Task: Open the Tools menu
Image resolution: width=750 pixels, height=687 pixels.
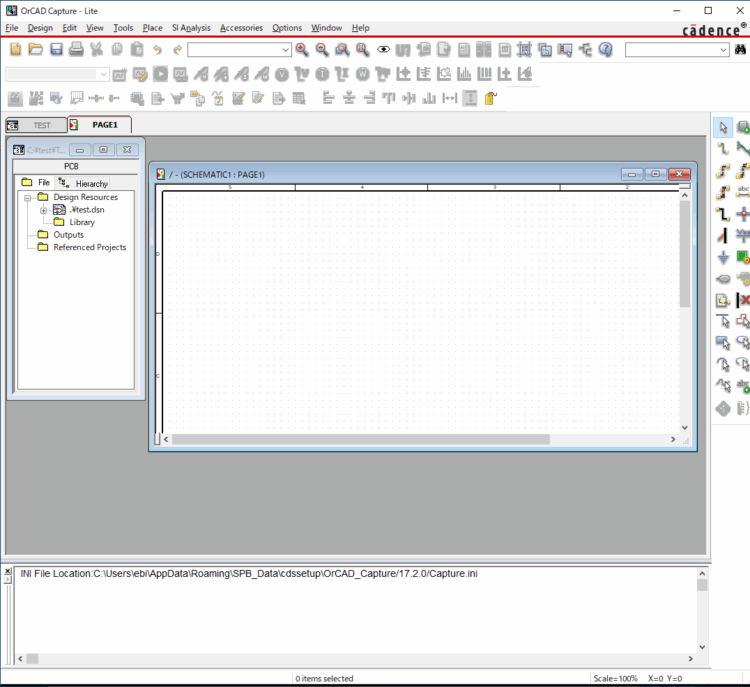Action: 123,28
